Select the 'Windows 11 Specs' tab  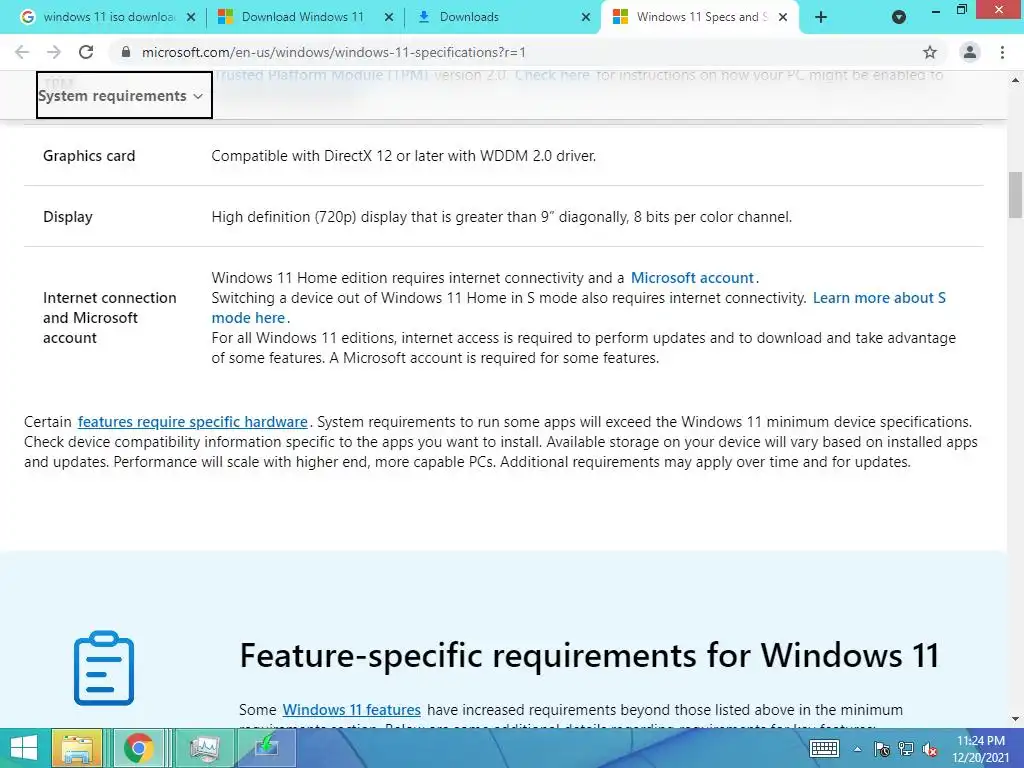point(699,17)
